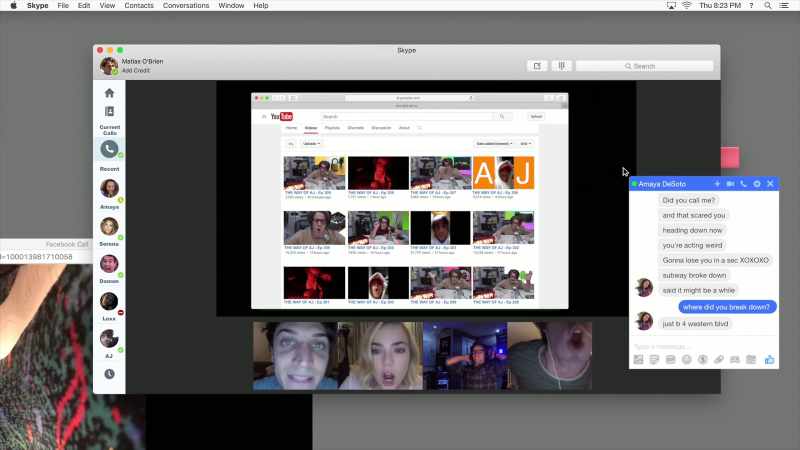Add people with plus icon in chat header
Image resolution: width=800 pixels, height=450 pixels.
point(717,184)
